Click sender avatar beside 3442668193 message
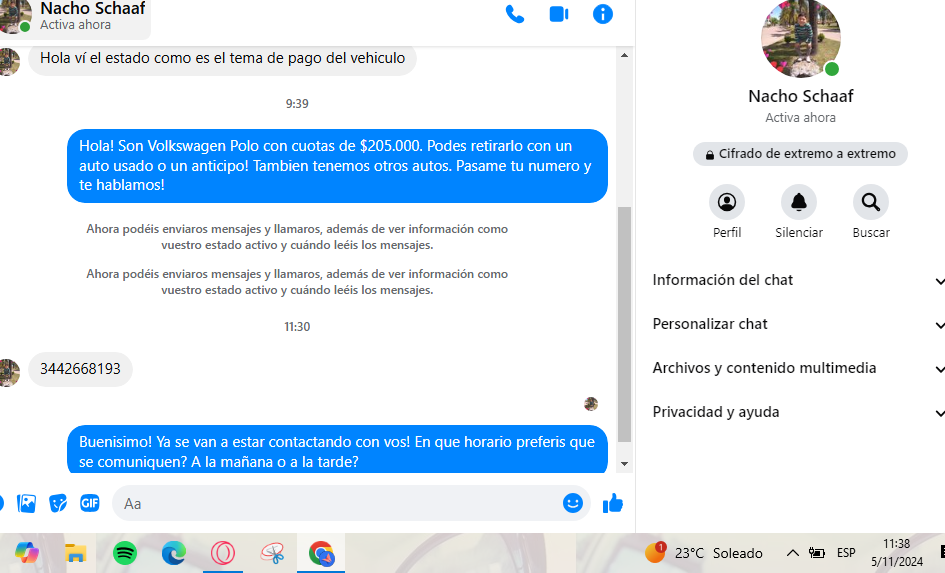 (x=8, y=372)
